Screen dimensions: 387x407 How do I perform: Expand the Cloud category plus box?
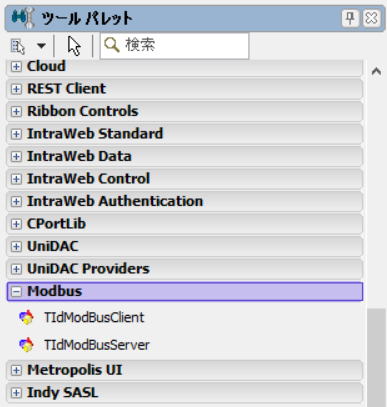click(16, 67)
